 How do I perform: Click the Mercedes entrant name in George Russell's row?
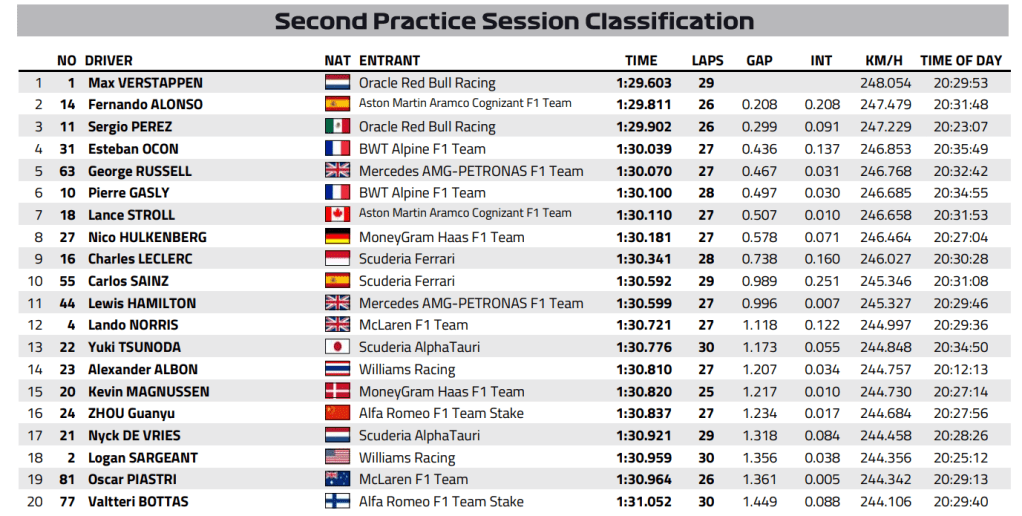tap(470, 171)
